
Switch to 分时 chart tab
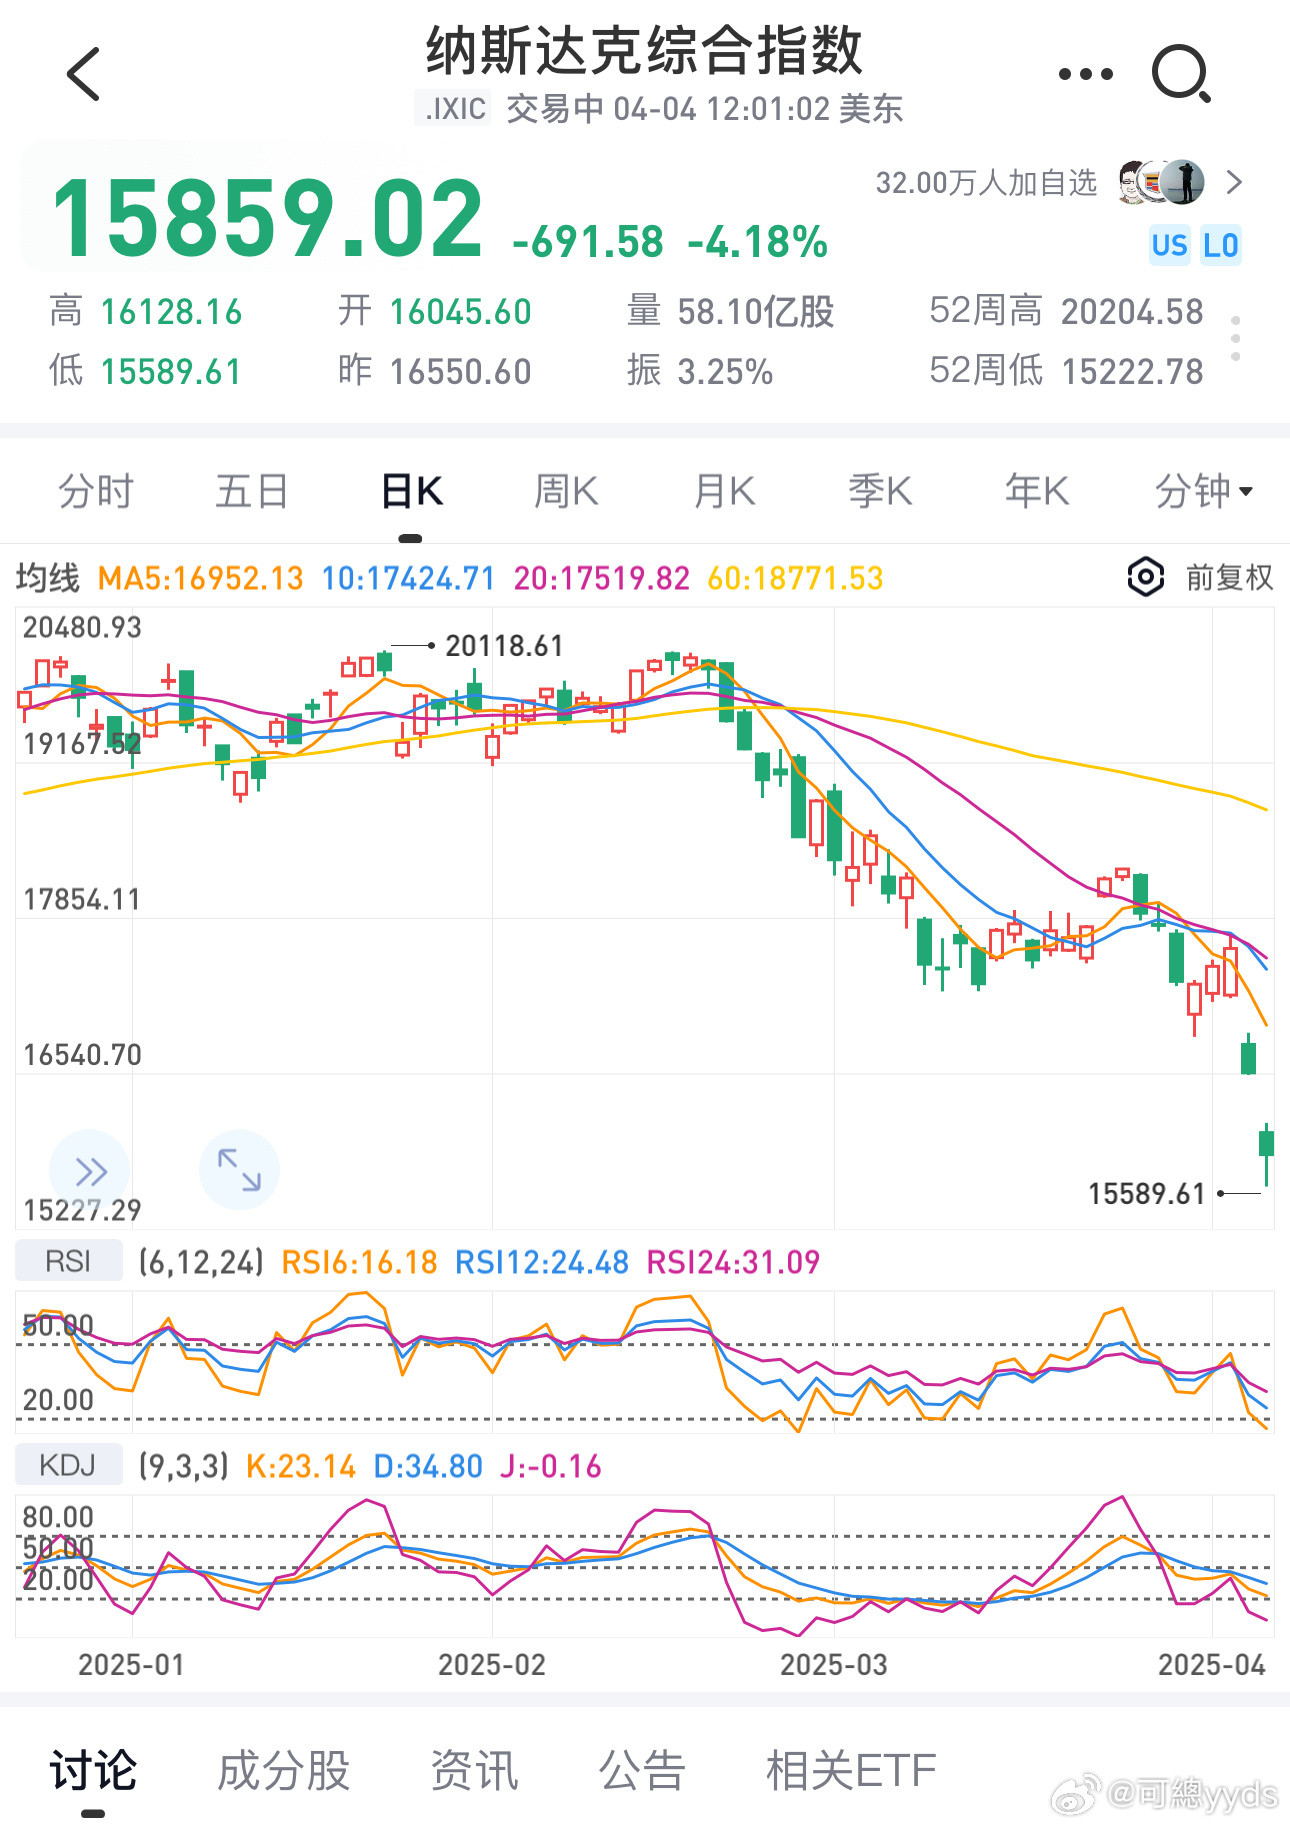point(96,491)
